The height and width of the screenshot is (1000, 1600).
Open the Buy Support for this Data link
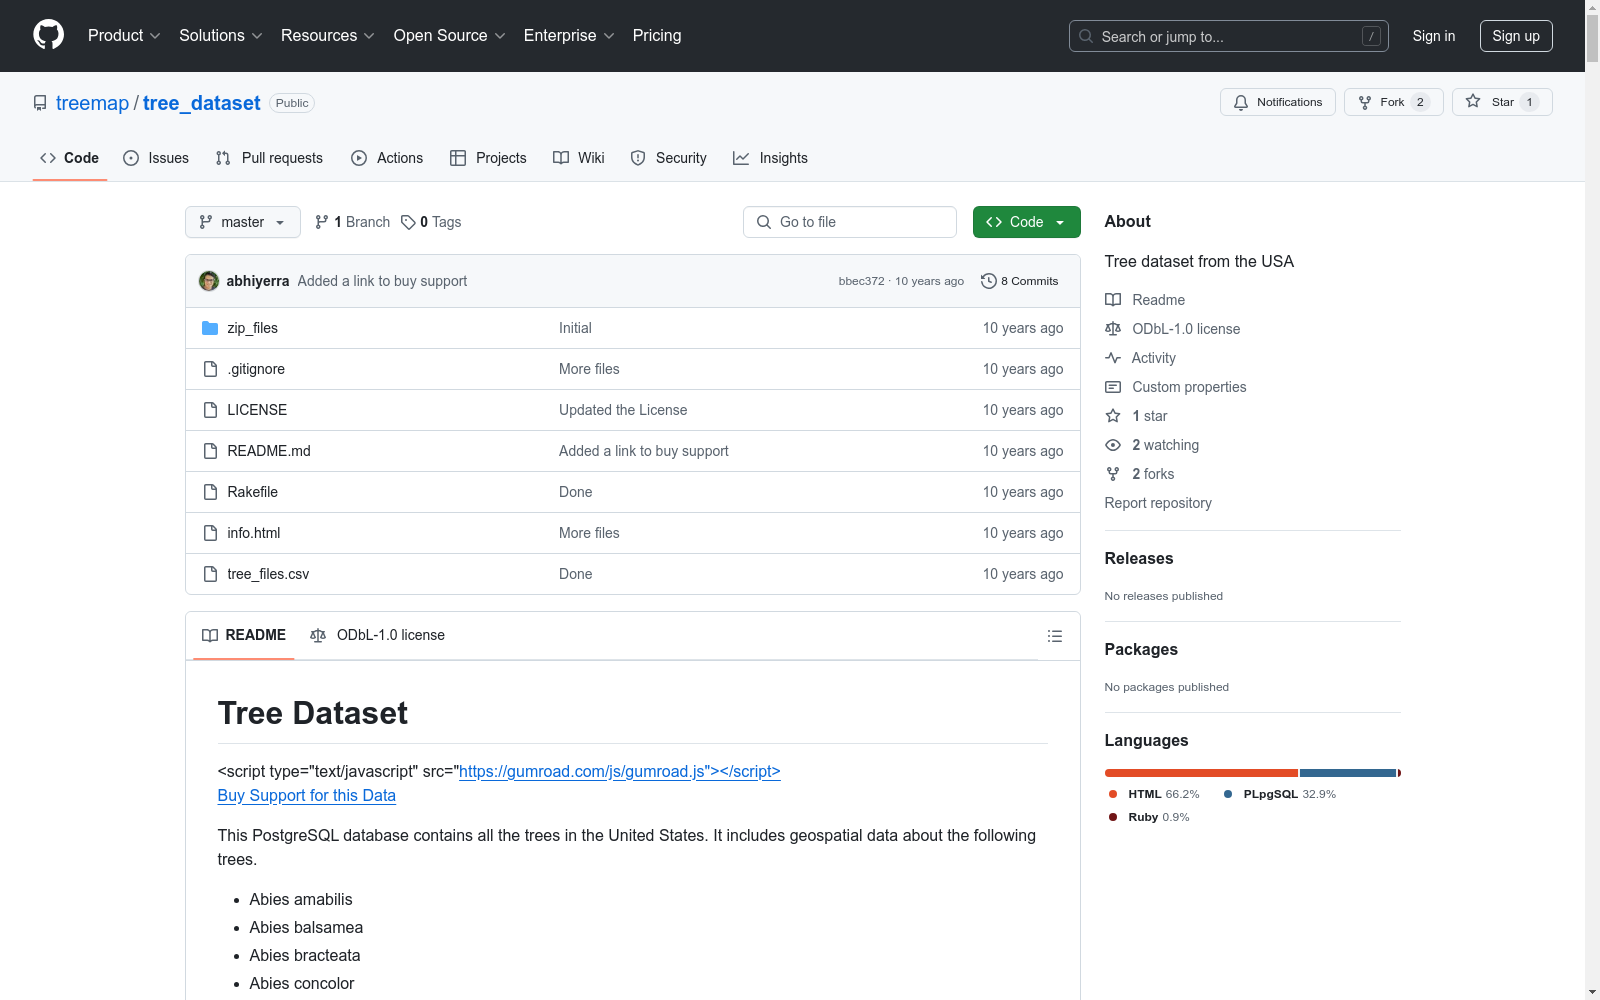(x=307, y=796)
